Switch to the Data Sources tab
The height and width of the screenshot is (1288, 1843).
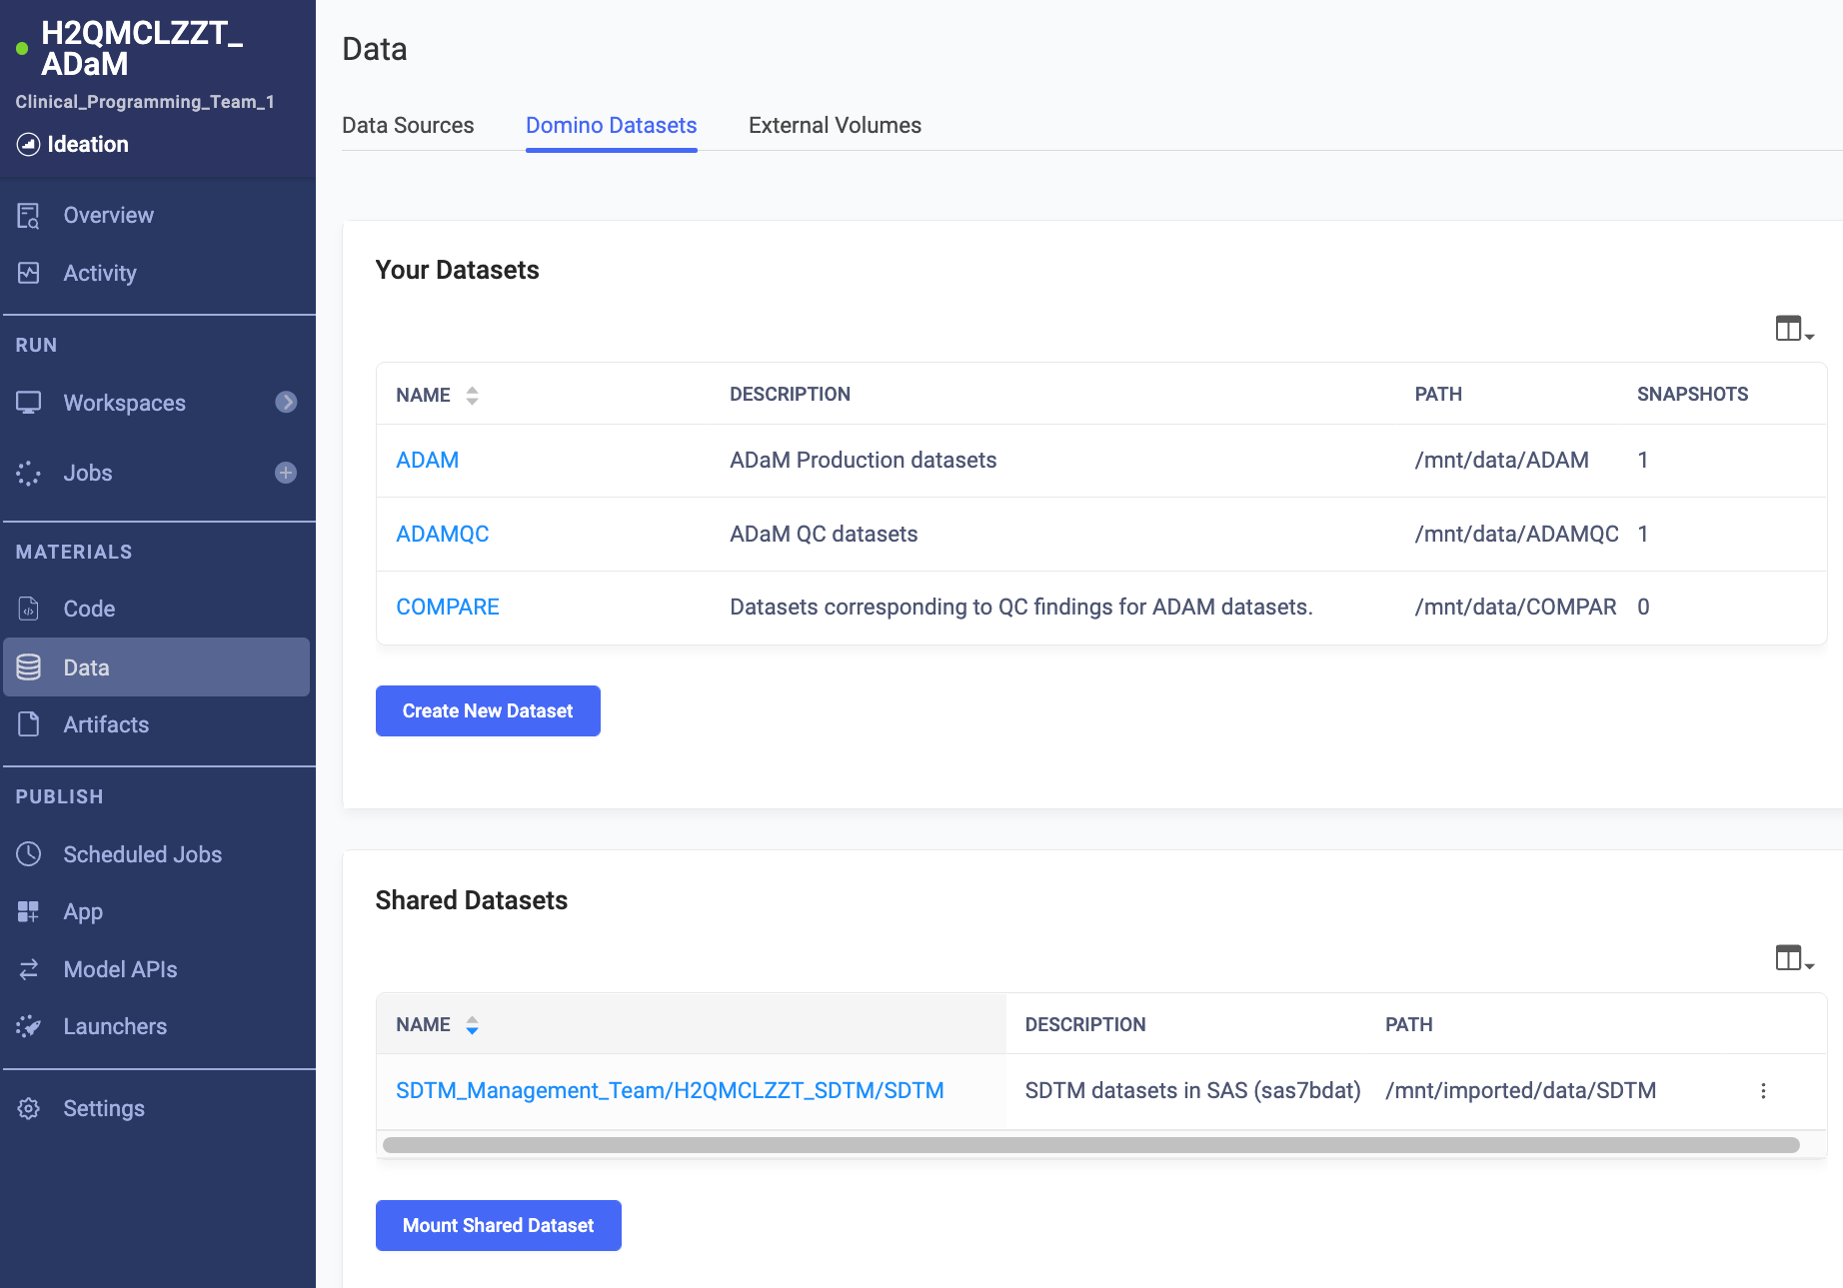coord(408,125)
